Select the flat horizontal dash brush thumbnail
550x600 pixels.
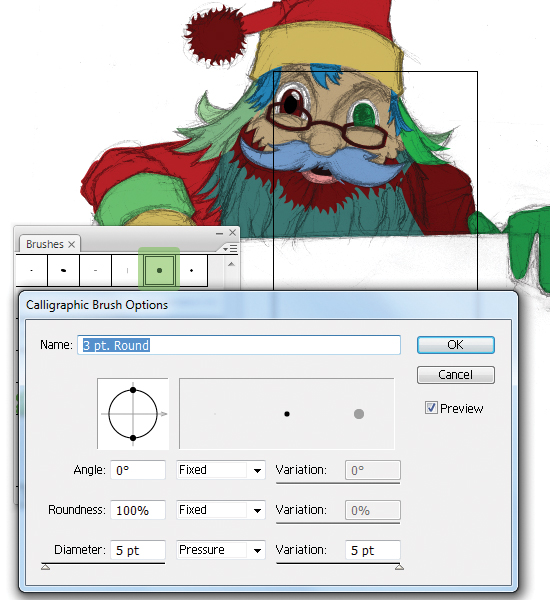point(95,271)
